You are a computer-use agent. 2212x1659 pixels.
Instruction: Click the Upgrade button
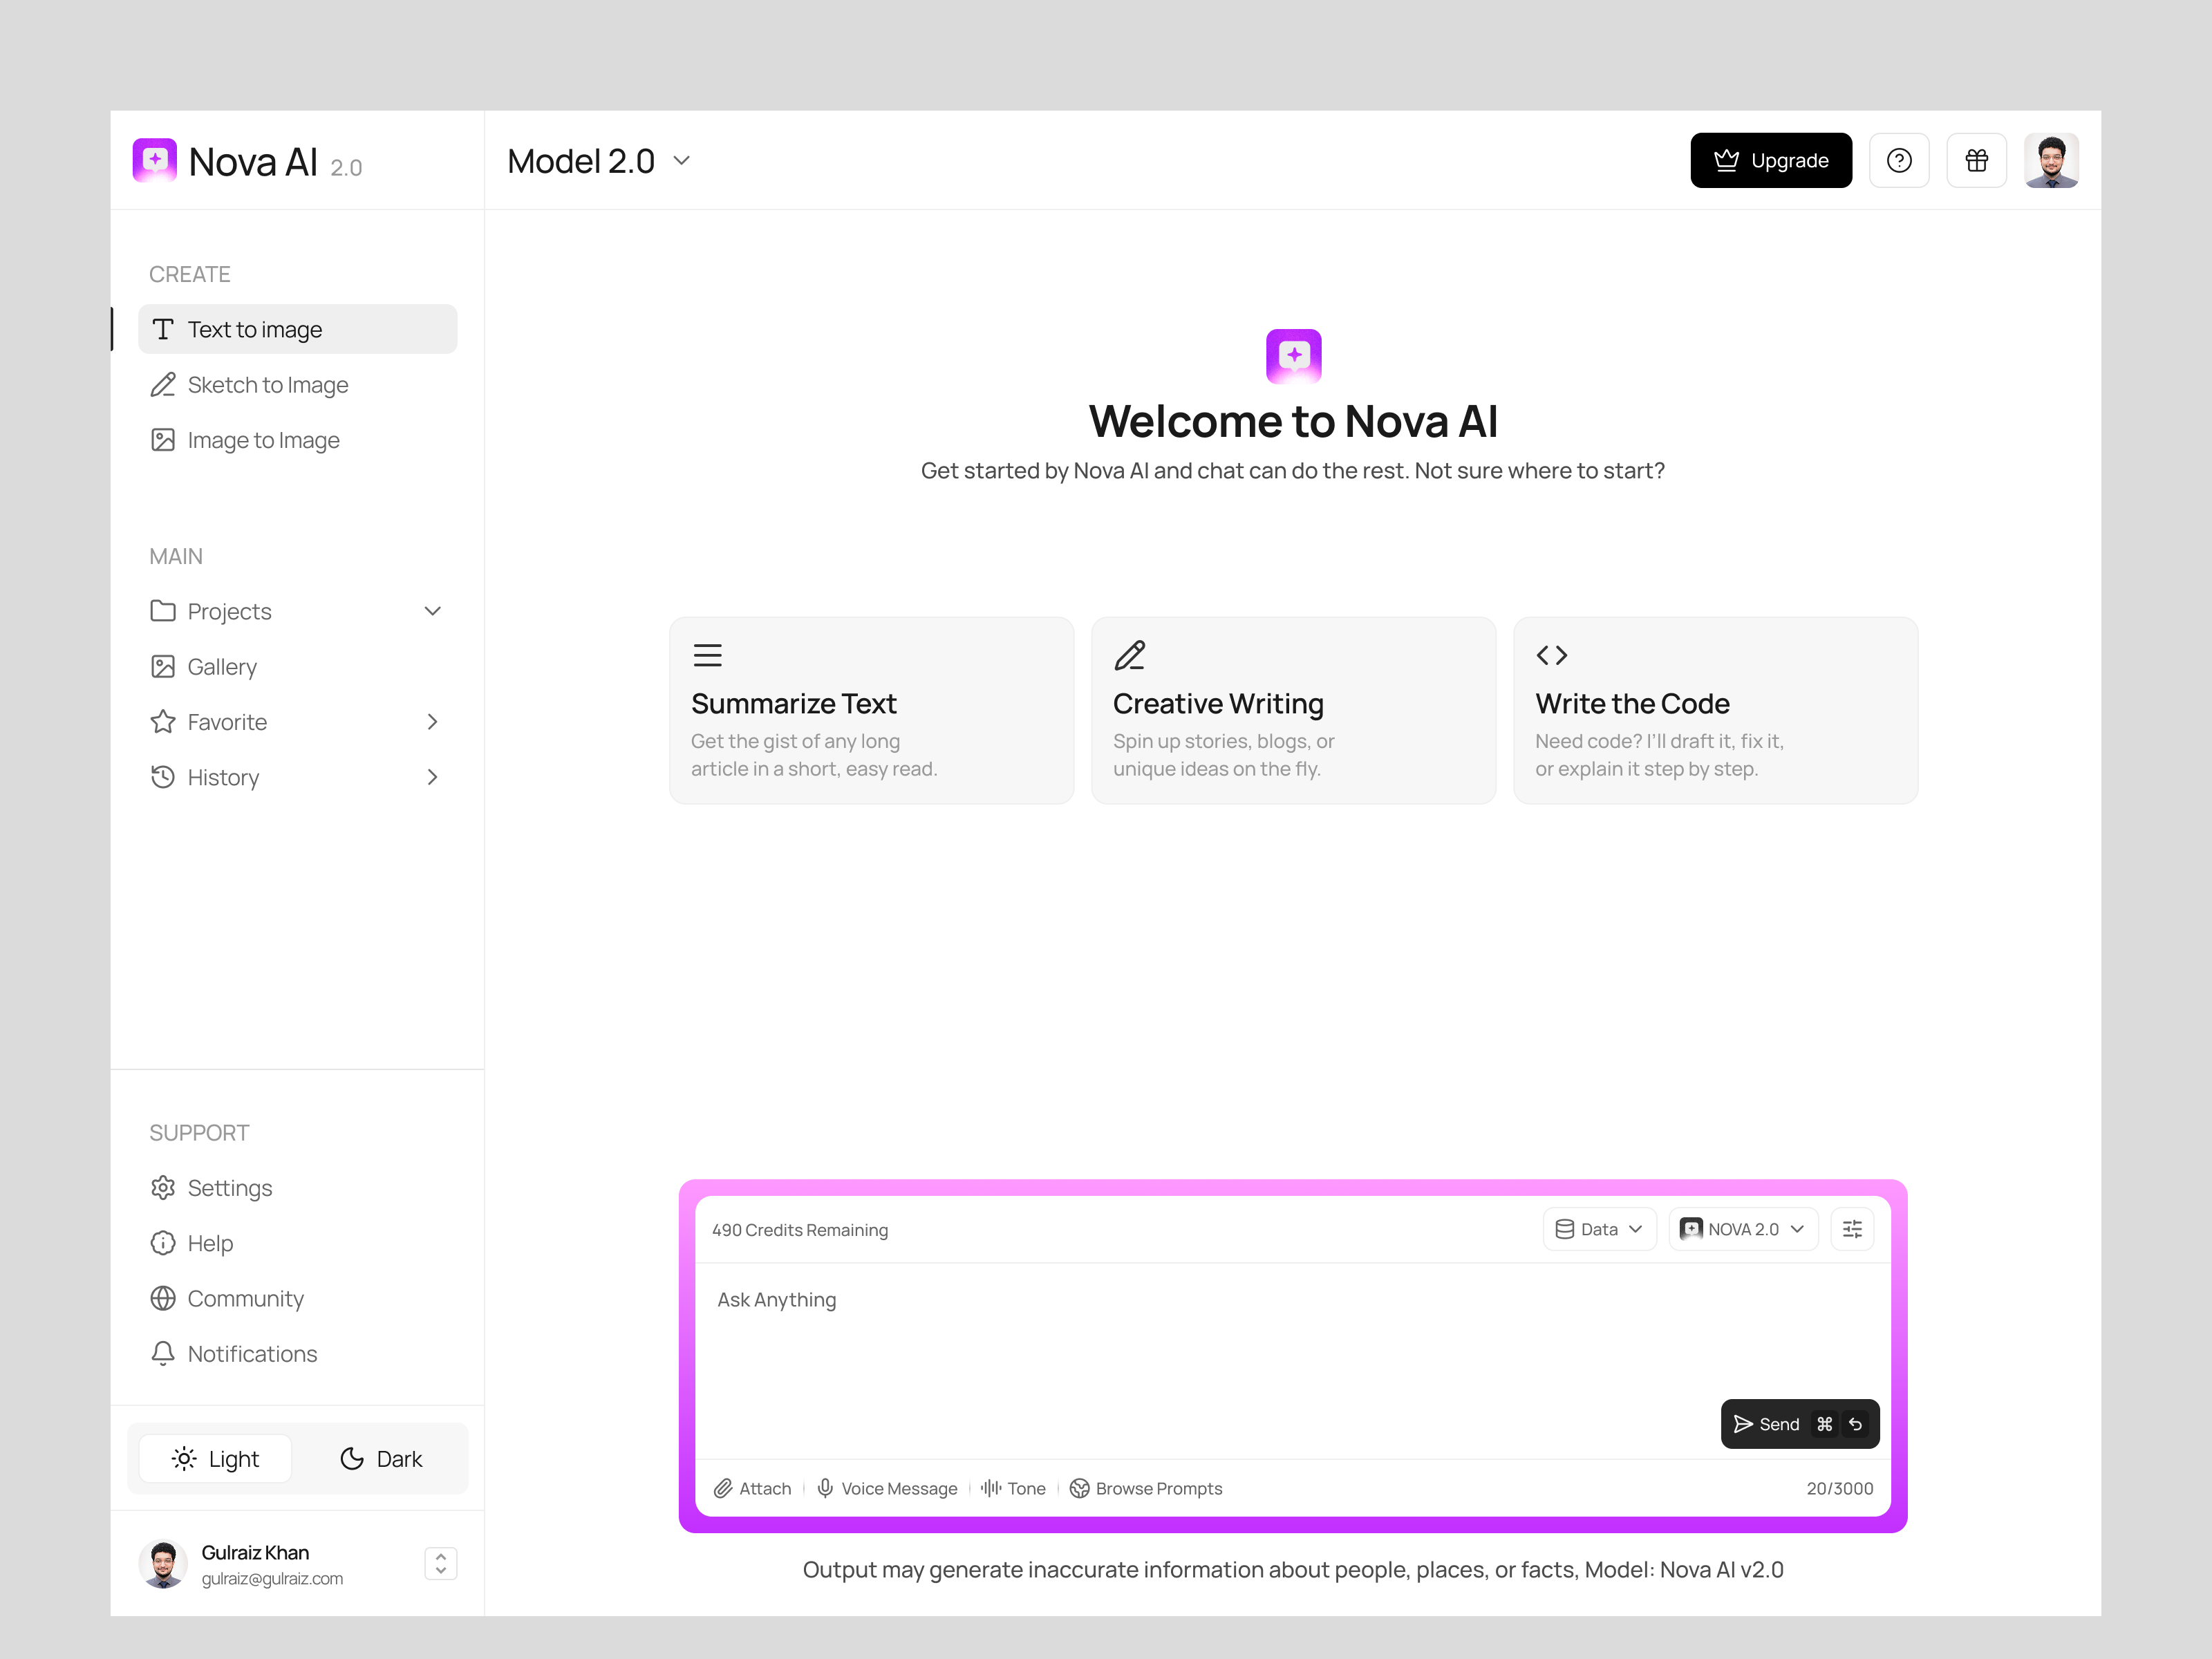(x=1770, y=160)
